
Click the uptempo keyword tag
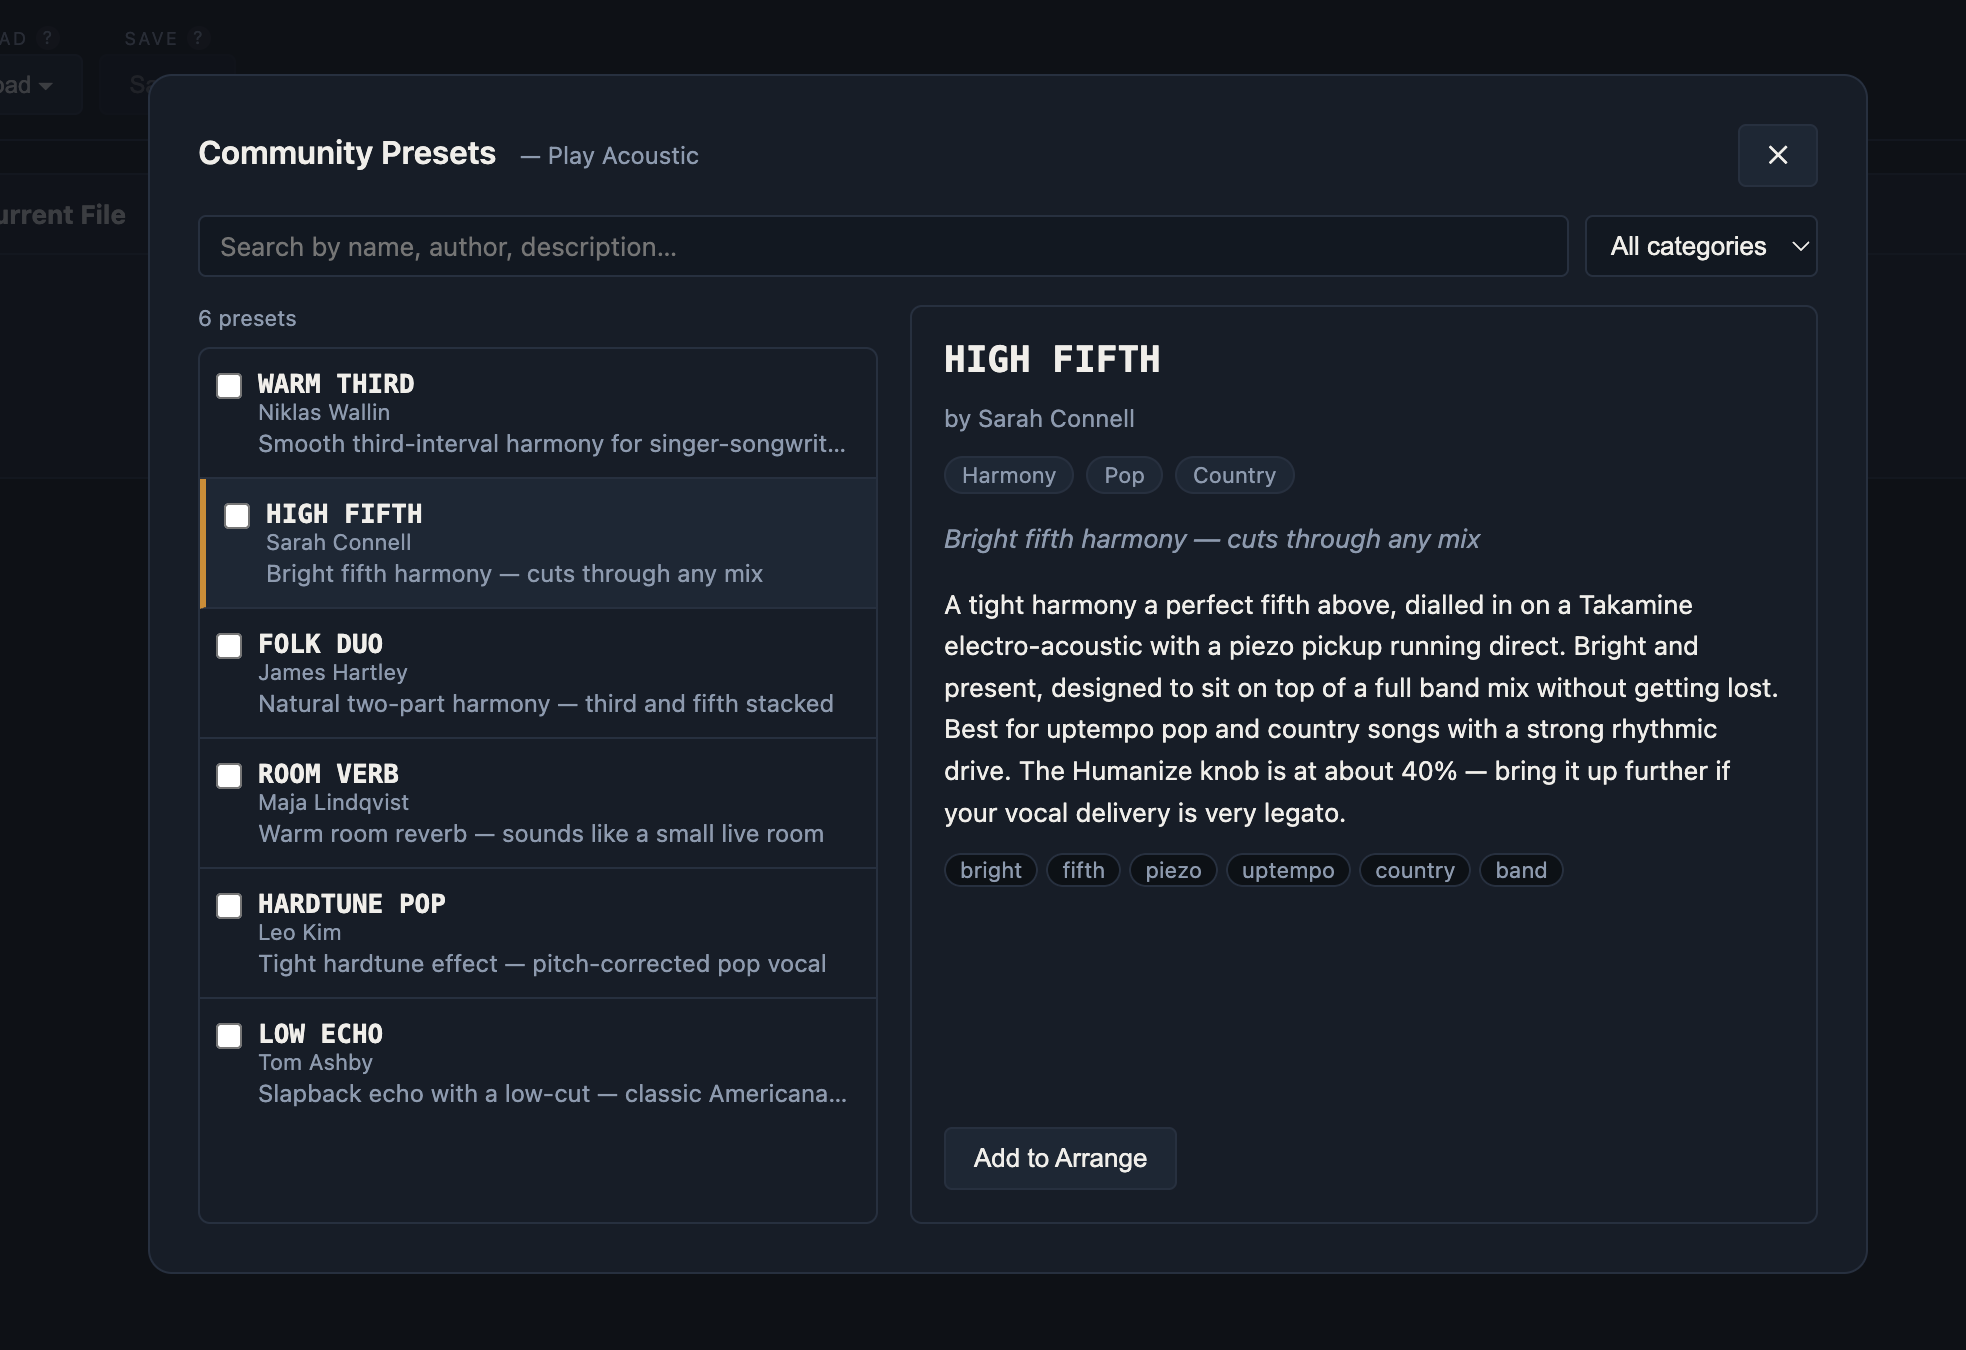pyautogui.click(x=1288, y=870)
